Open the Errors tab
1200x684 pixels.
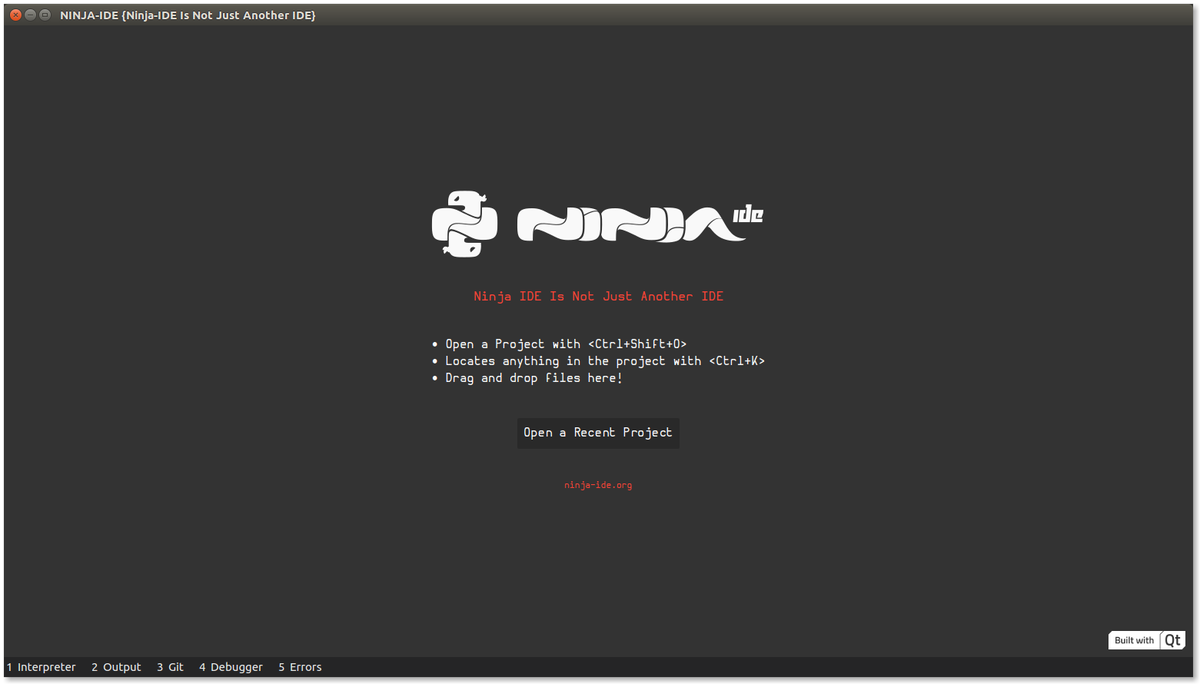[300, 667]
